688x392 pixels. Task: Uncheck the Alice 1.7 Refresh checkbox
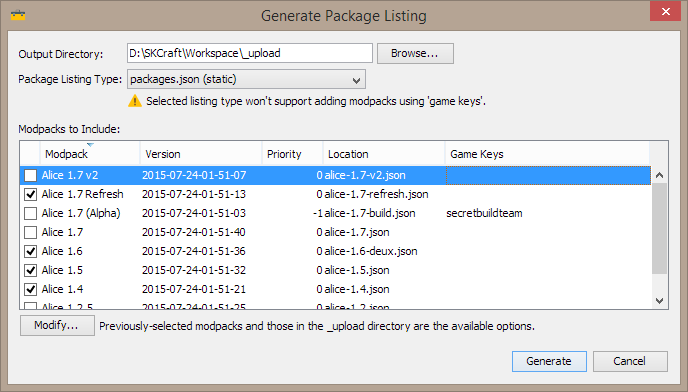[30, 194]
